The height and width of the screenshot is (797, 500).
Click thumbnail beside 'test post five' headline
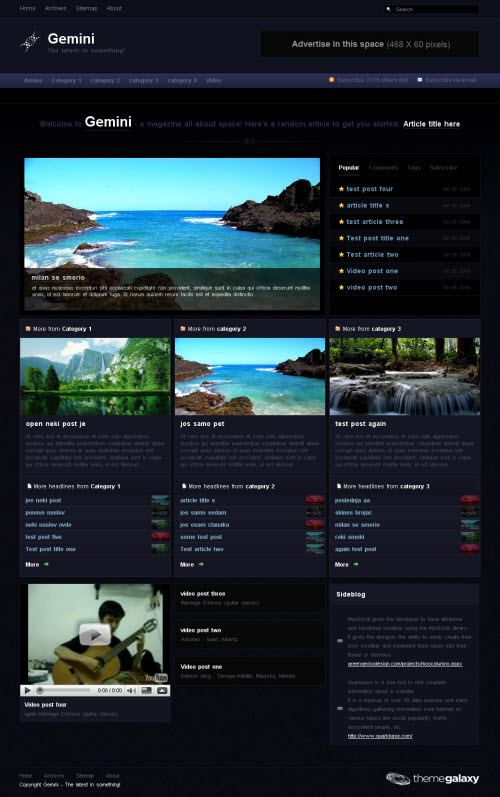[x=161, y=537]
